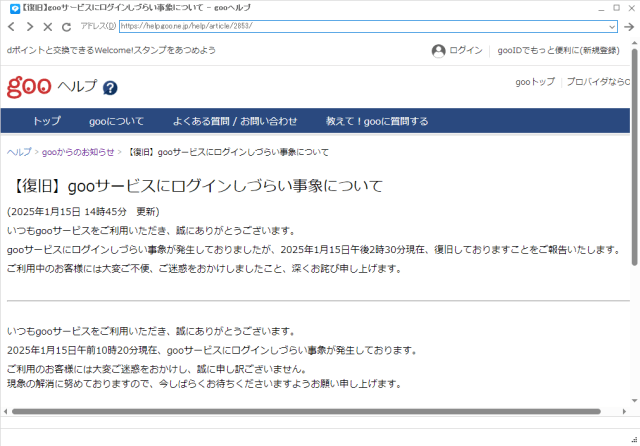Open よくある質問 / お問い合わせ menu item
The width and height of the screenshot is (640, 446).
coord(235,121)
